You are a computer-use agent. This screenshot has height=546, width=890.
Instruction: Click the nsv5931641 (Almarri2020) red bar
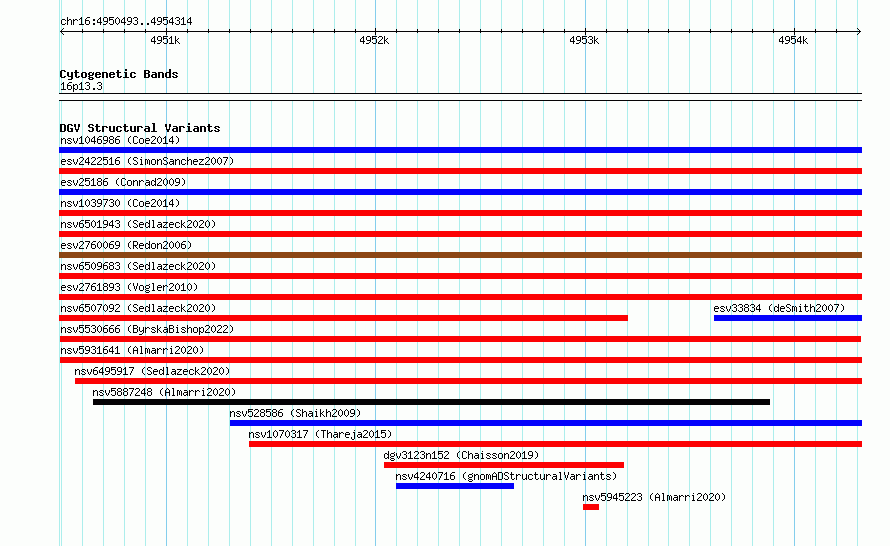(460, 360)
